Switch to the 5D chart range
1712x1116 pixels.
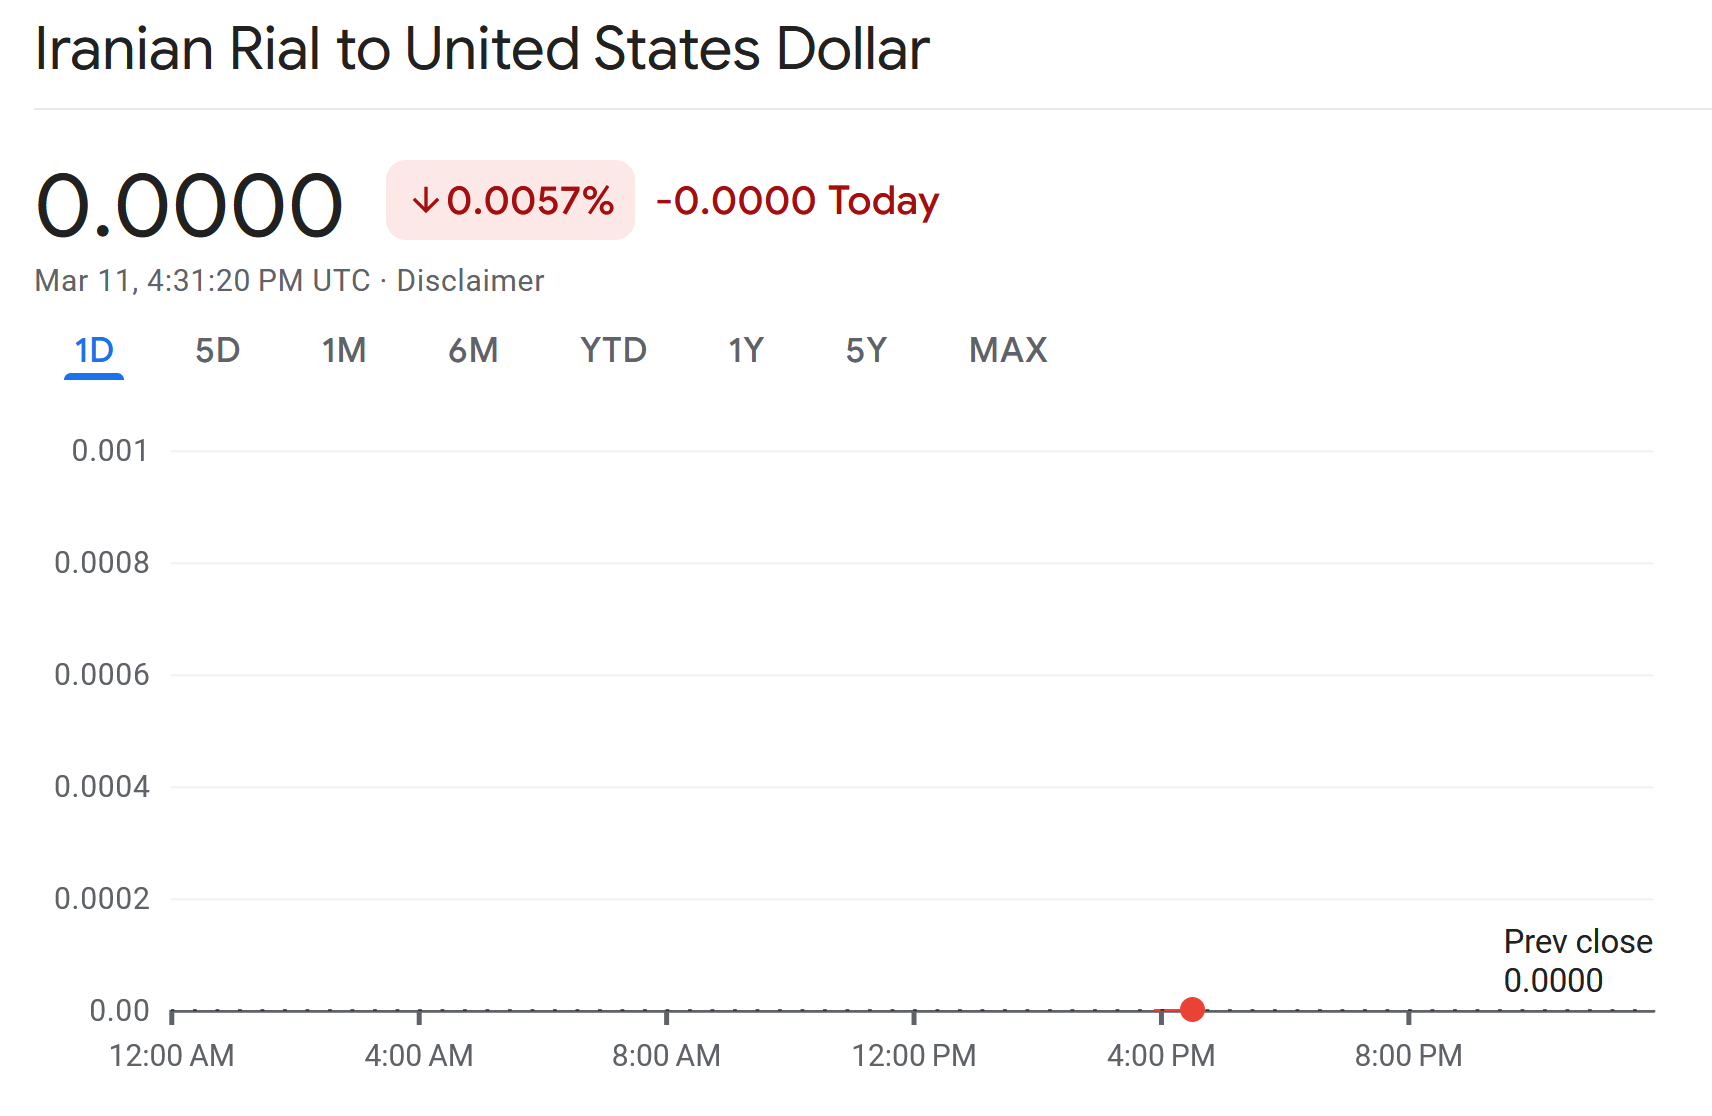click(x=217, y=351)
